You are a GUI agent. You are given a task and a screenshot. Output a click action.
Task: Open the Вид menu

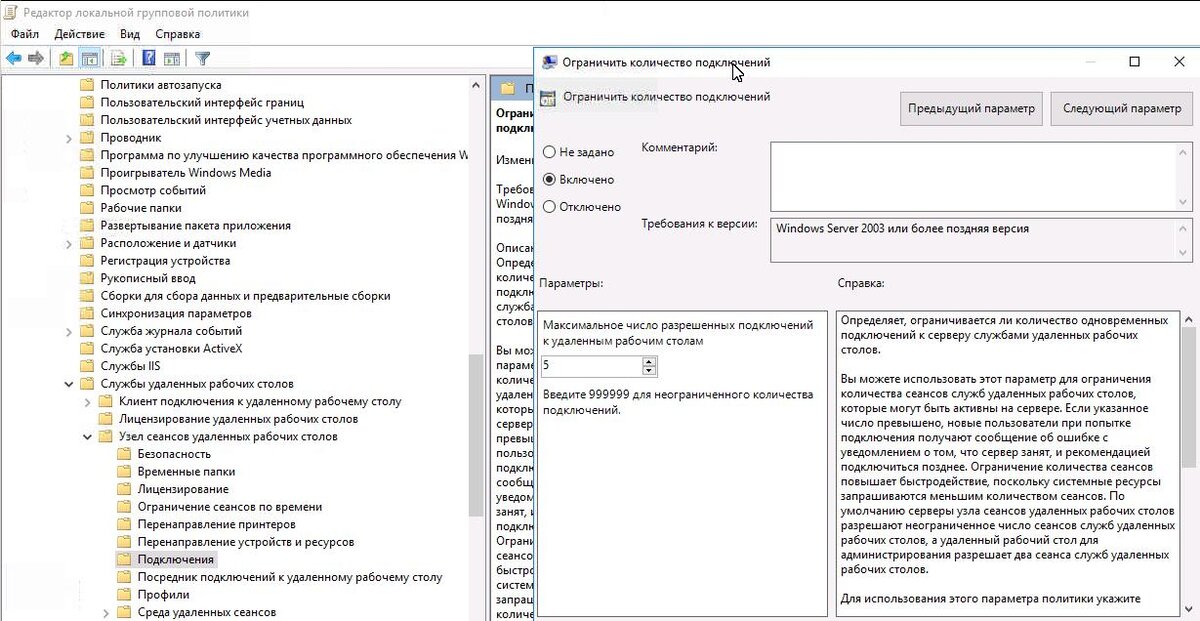[x=130, y=34]
